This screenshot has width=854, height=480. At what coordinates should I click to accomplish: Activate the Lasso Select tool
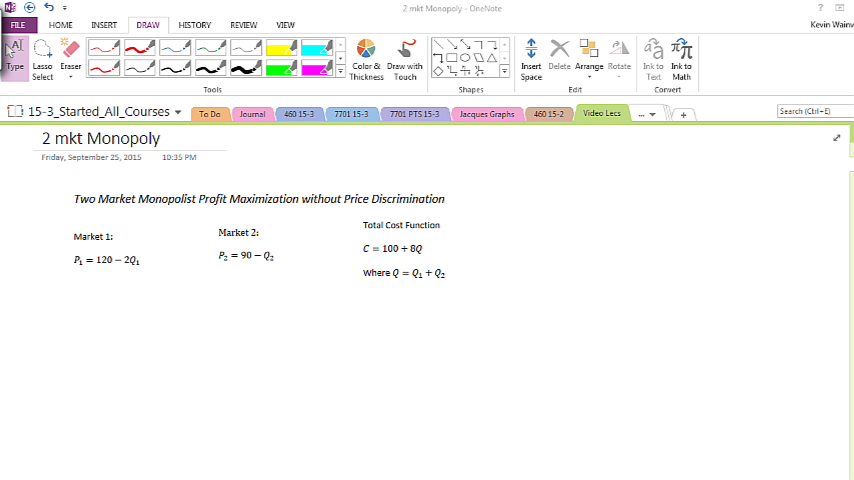43,59
